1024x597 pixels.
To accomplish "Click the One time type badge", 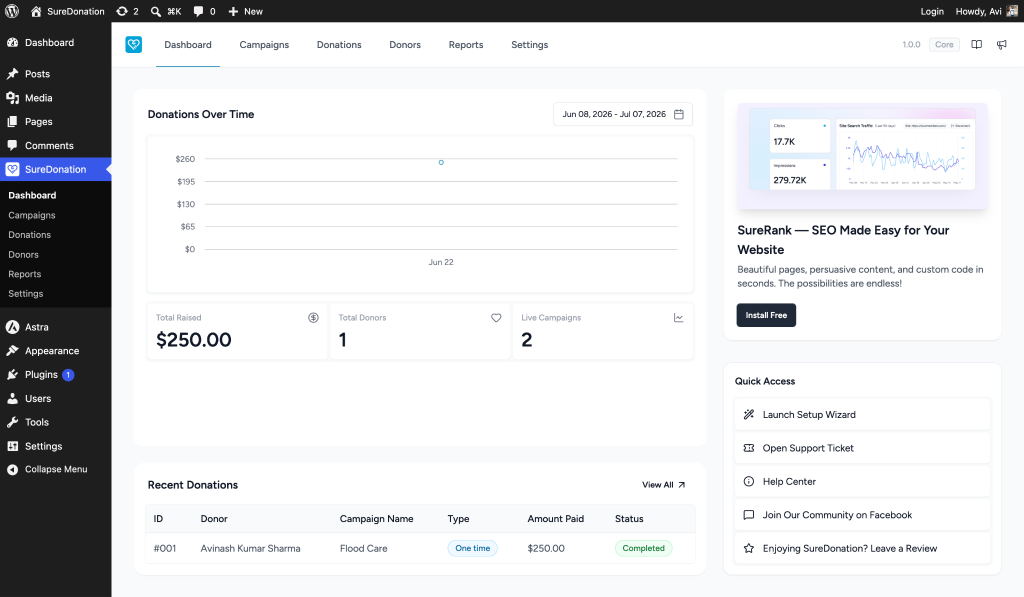I will pos(473,548).
